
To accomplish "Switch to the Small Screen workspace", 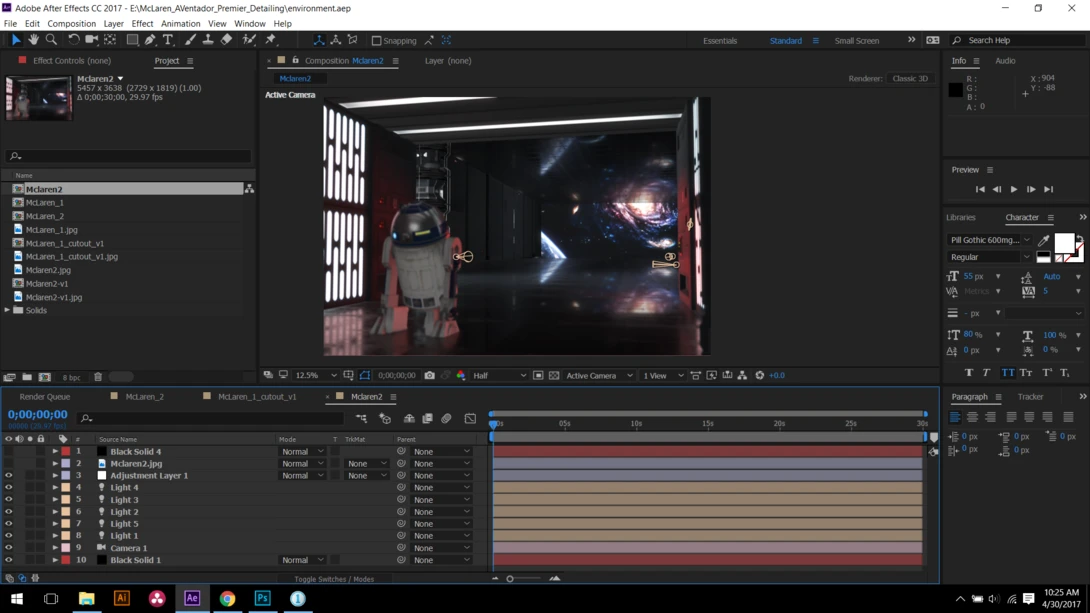I will (x=856, y=41).
